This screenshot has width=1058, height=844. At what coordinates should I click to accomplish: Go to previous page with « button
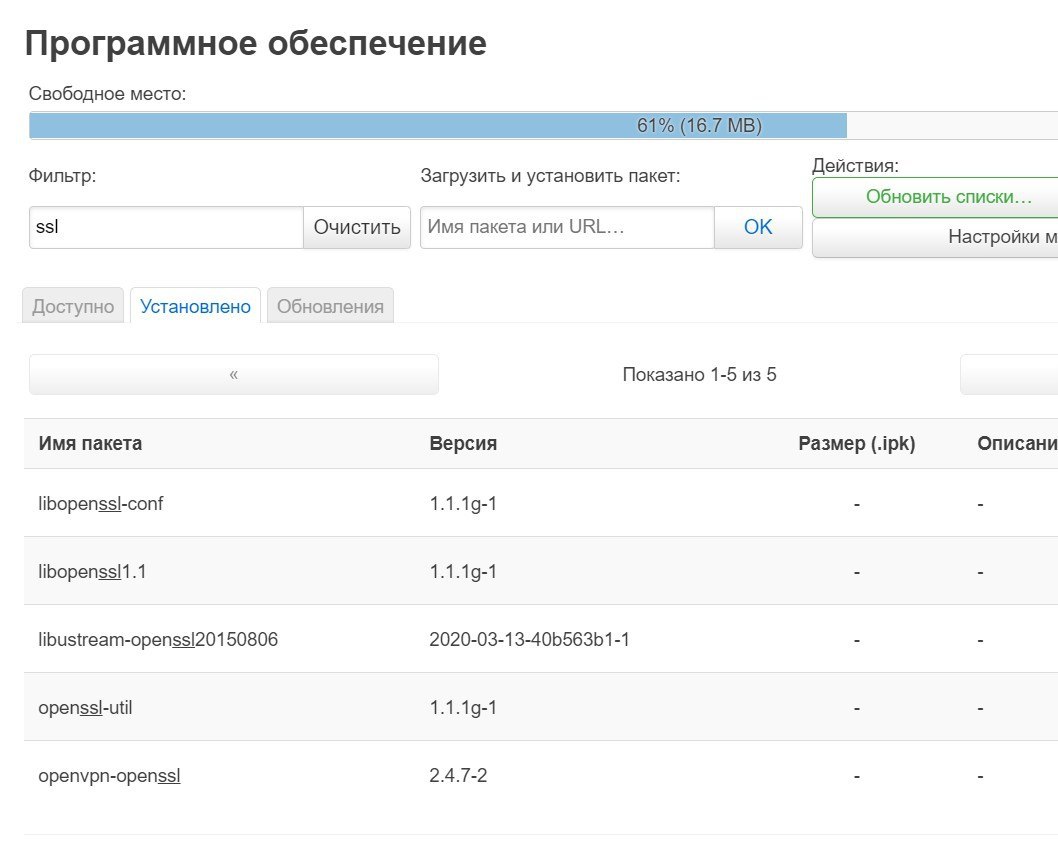pyautogui.click(x=233, y=374)
